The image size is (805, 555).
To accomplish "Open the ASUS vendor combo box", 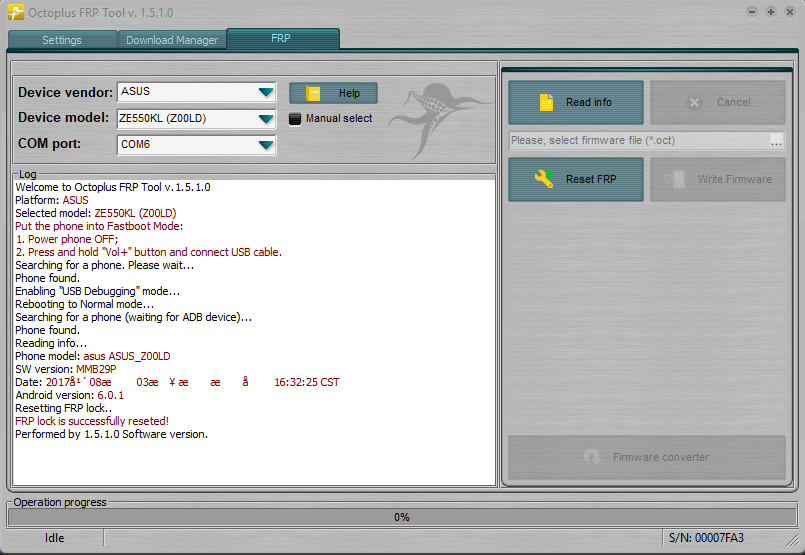I will (x=197, y=92).
